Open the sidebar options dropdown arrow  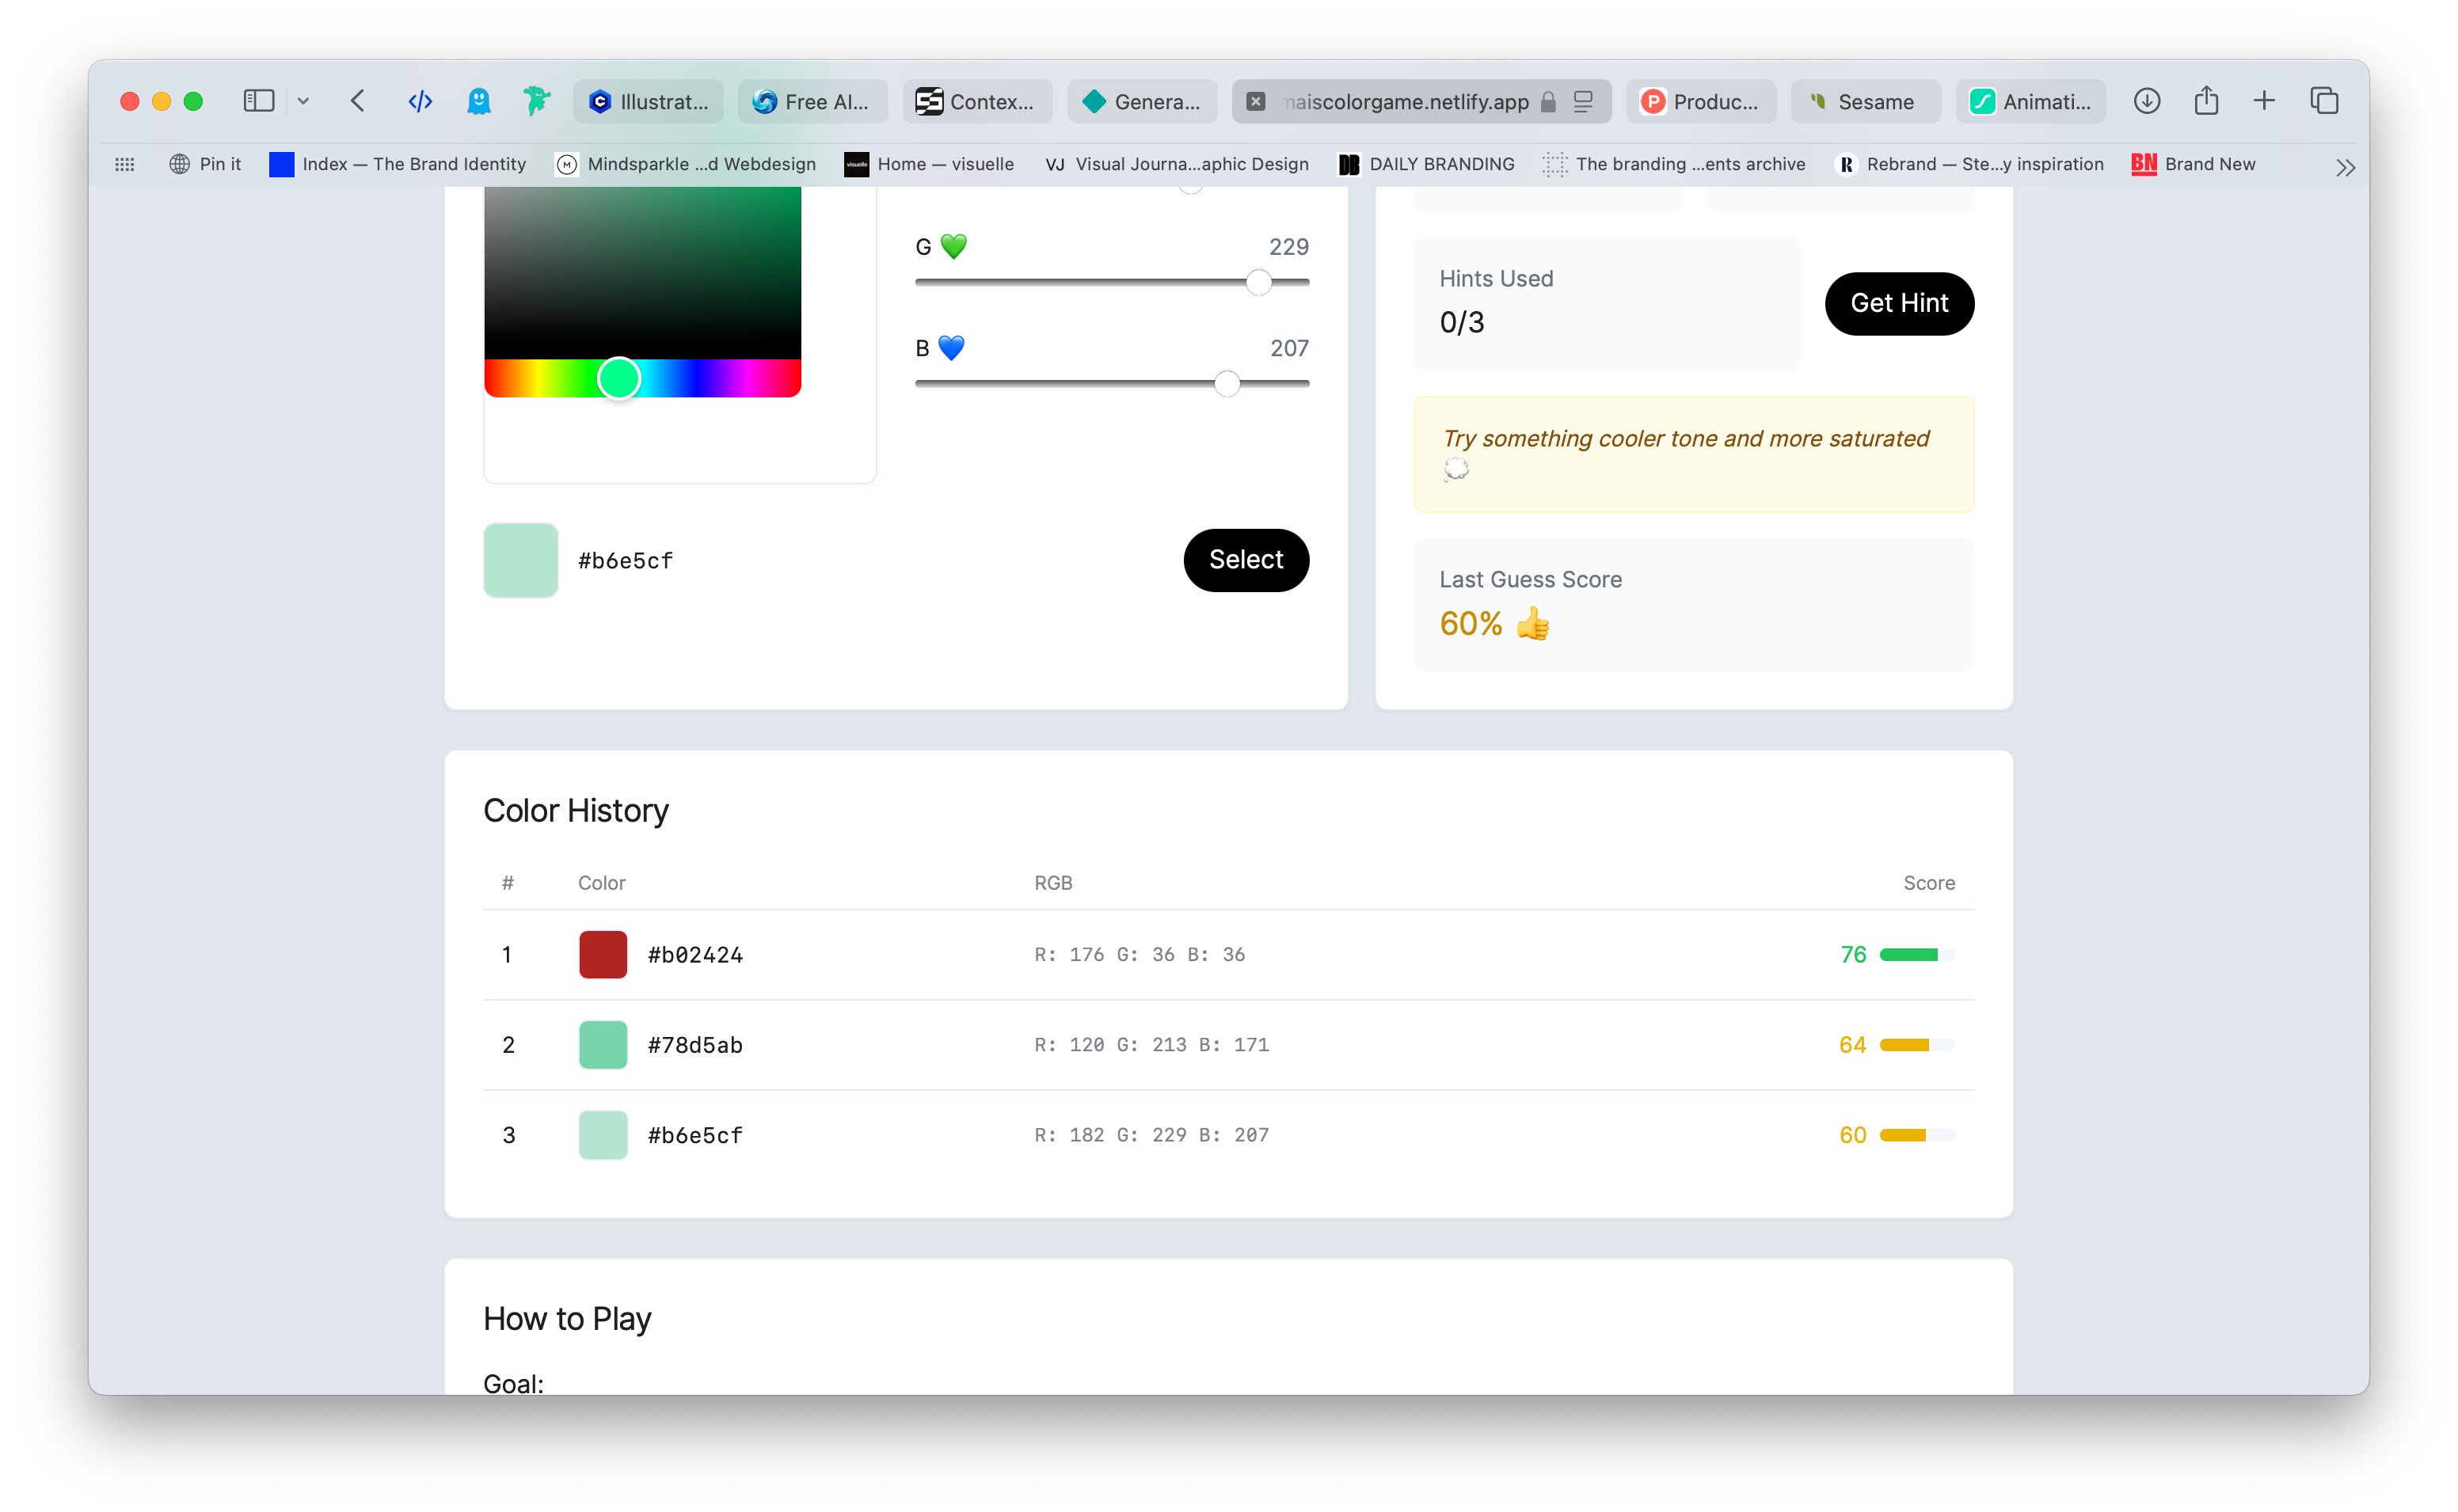pos(303,101)
